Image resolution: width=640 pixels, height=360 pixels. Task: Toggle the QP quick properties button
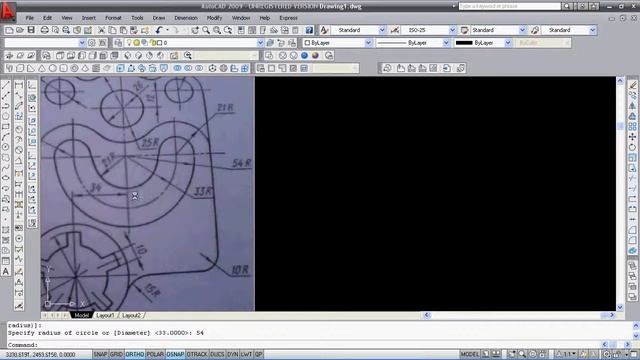click(258, 354)
